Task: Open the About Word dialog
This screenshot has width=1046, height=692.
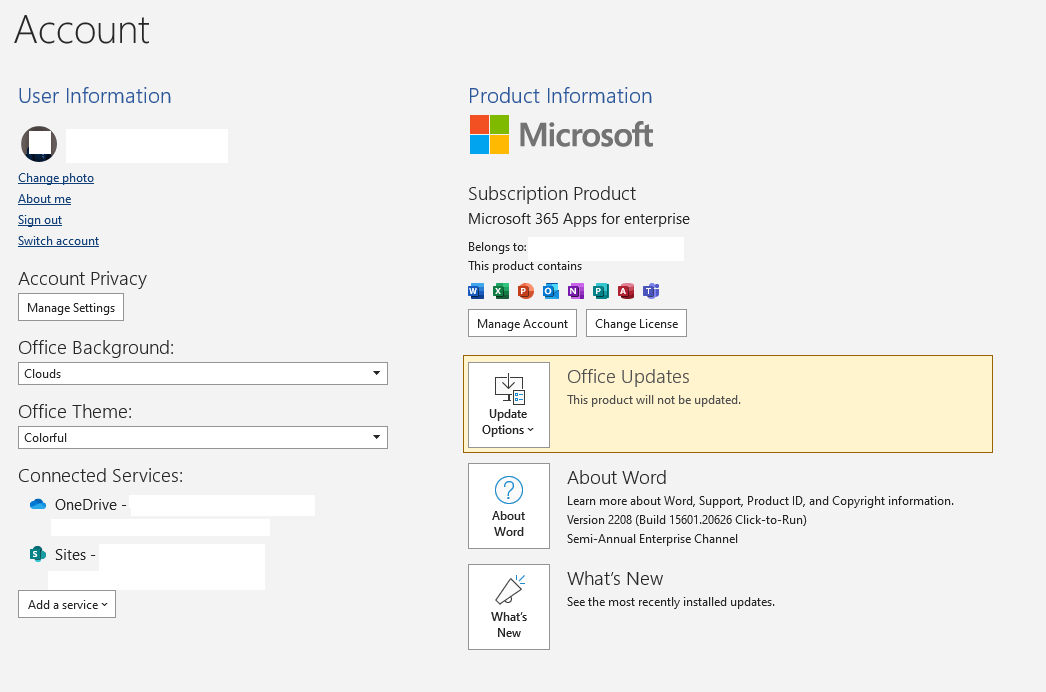Action: 509,506
